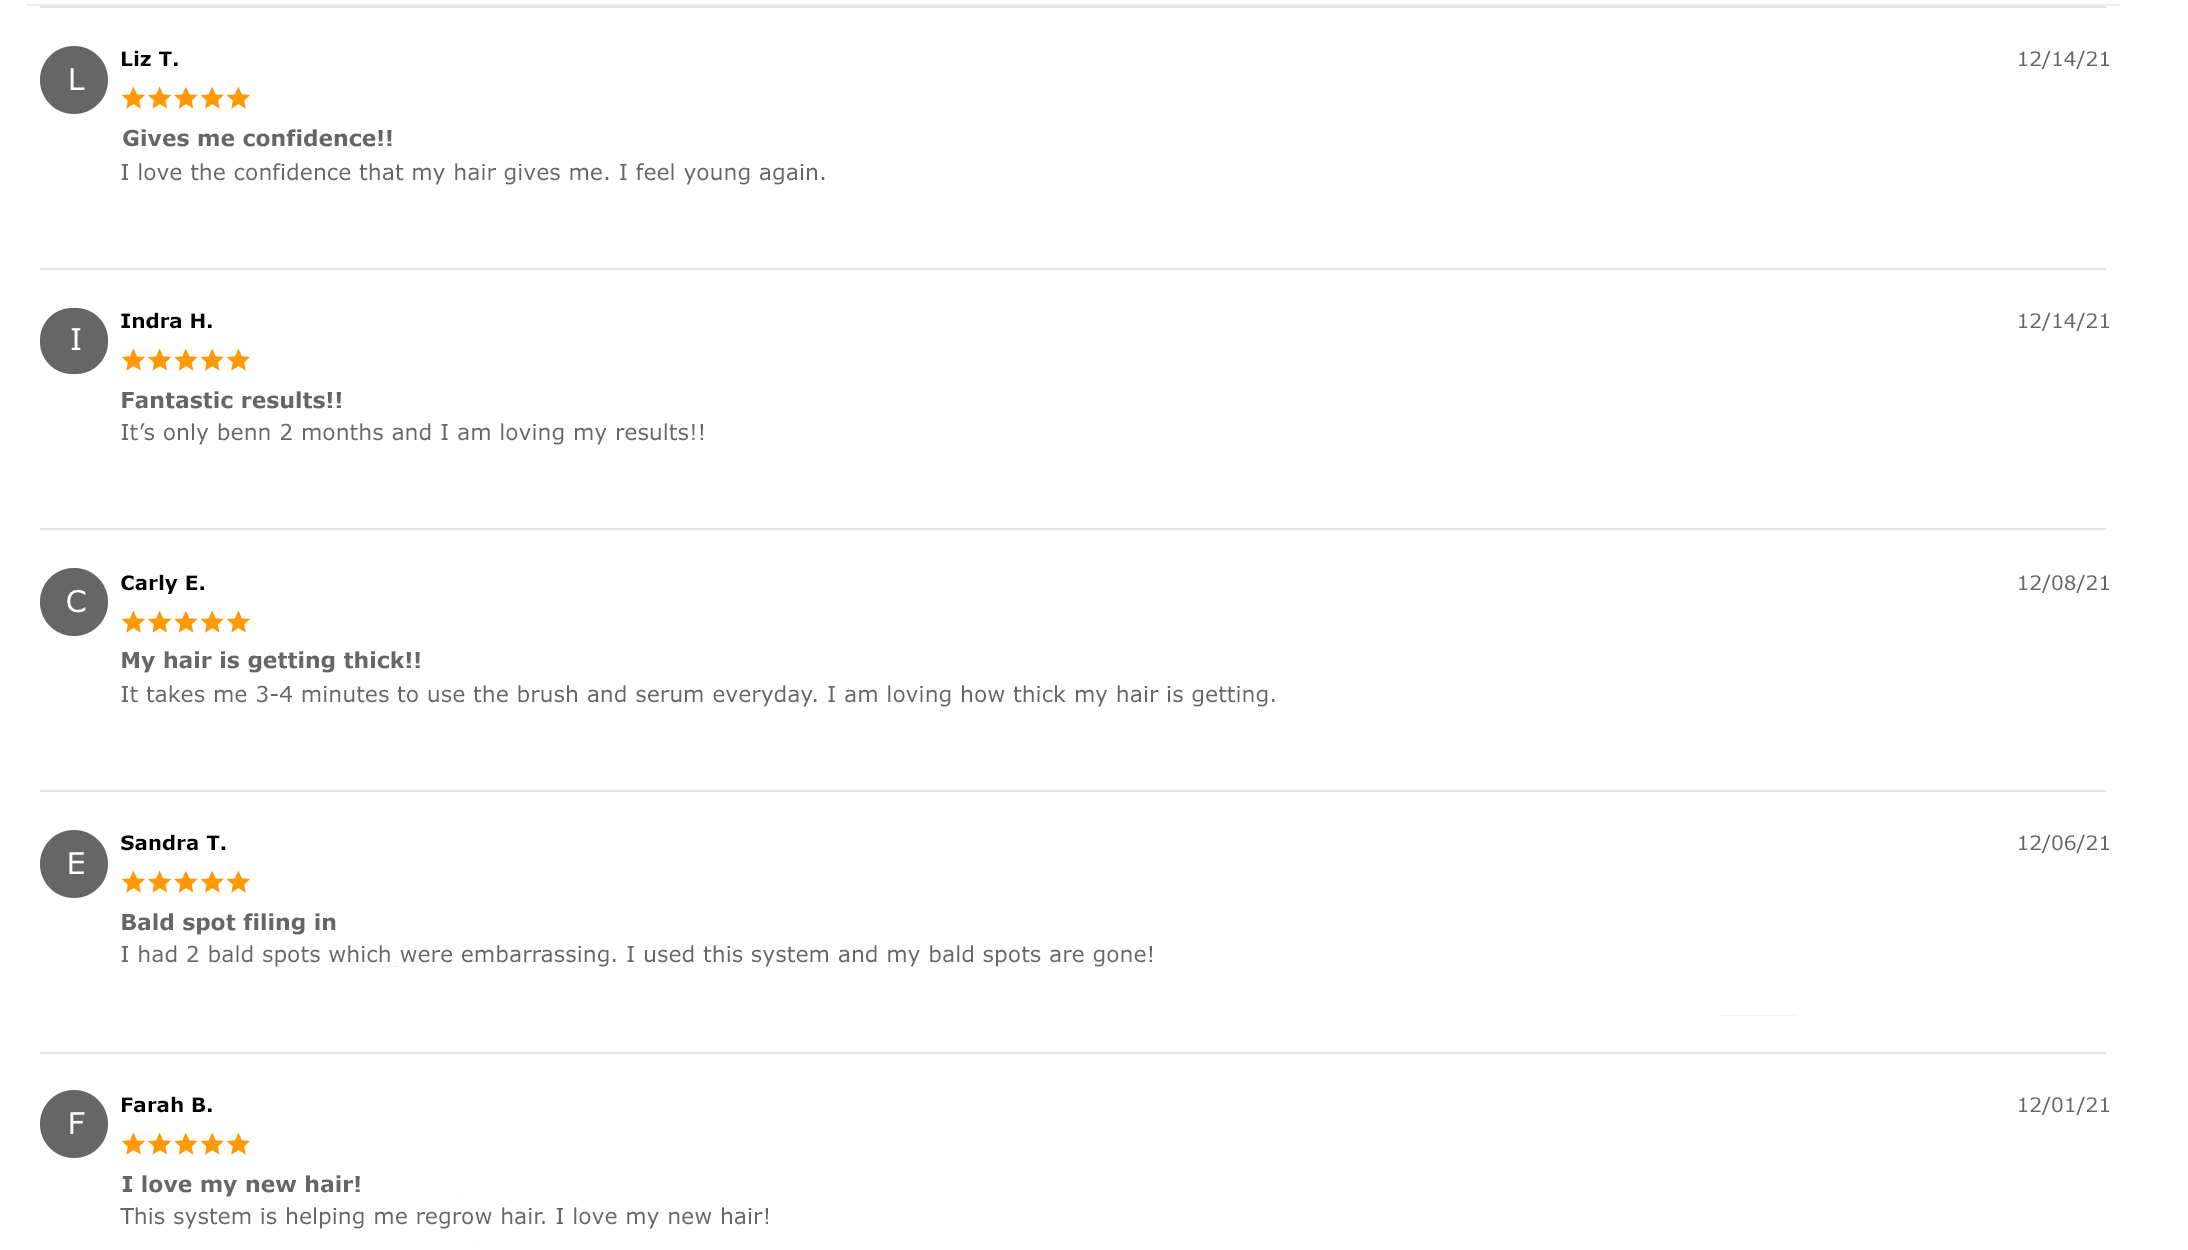Click the "Fantastic results!!" review heading
The image size is (2188, 1250).
[x=232, y=400]
